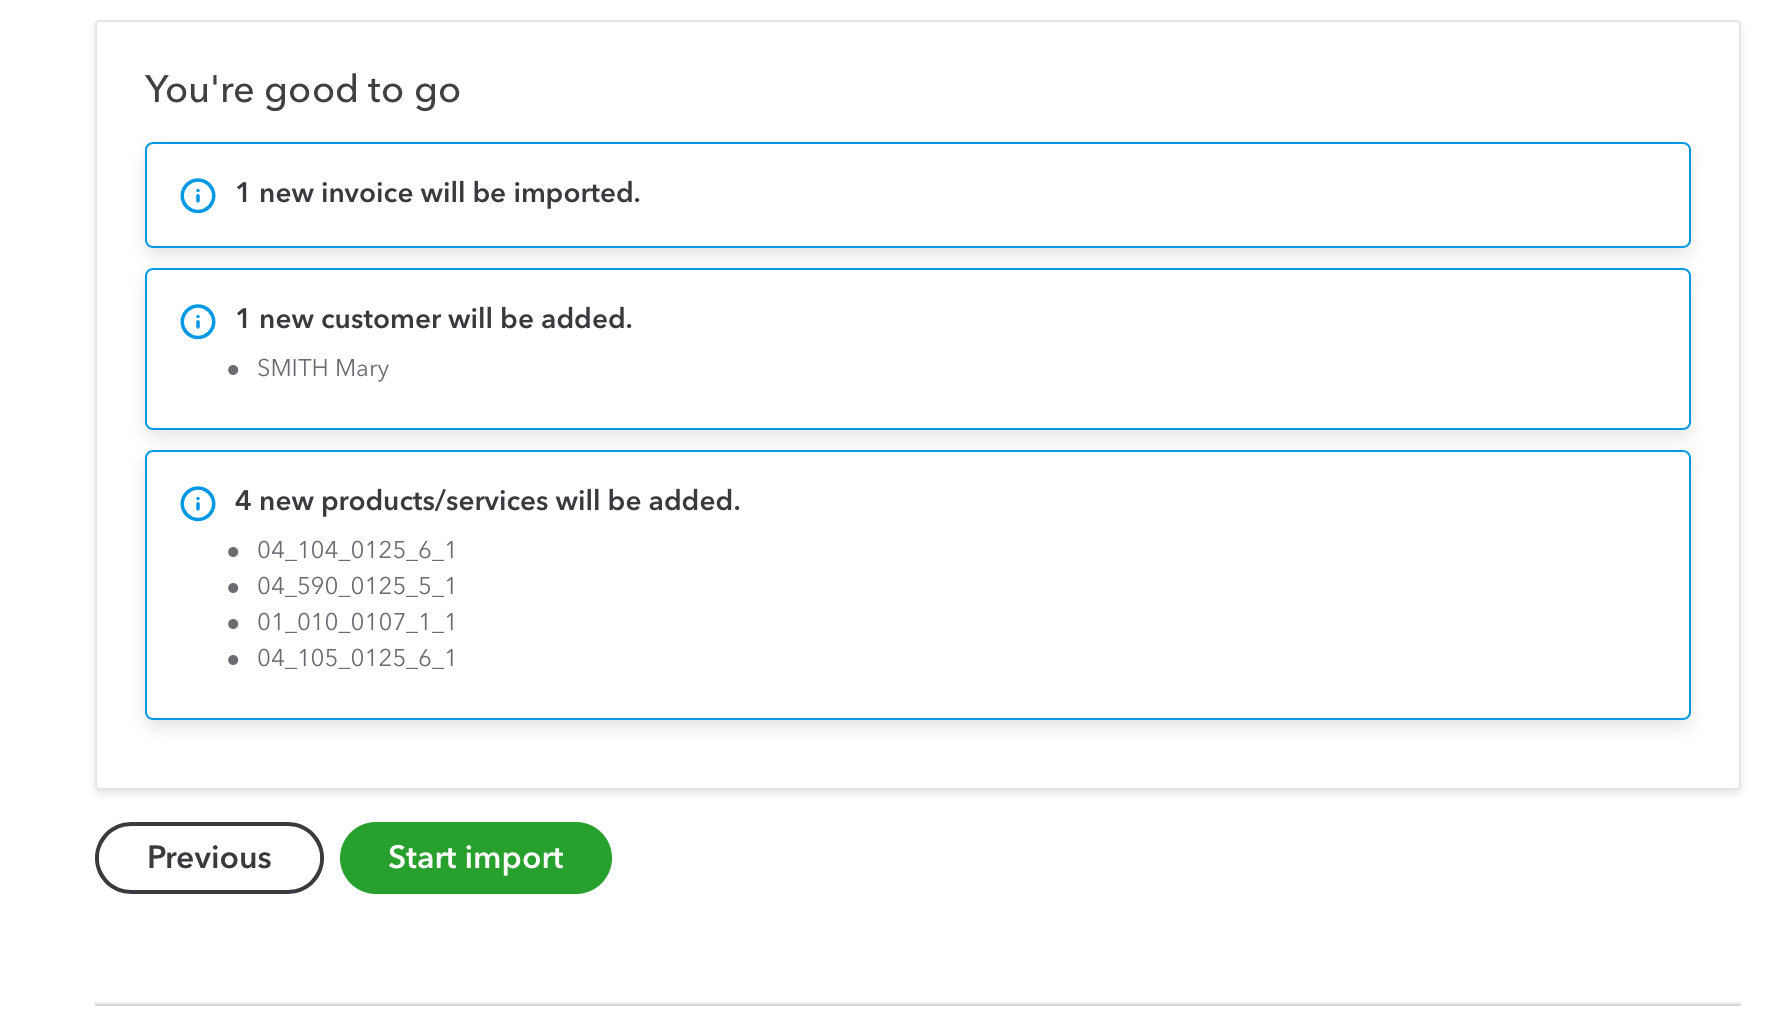Select product item 01_010_0107_1_1
Viewport: 1776px width, 1018px height.
click(356, 623)
